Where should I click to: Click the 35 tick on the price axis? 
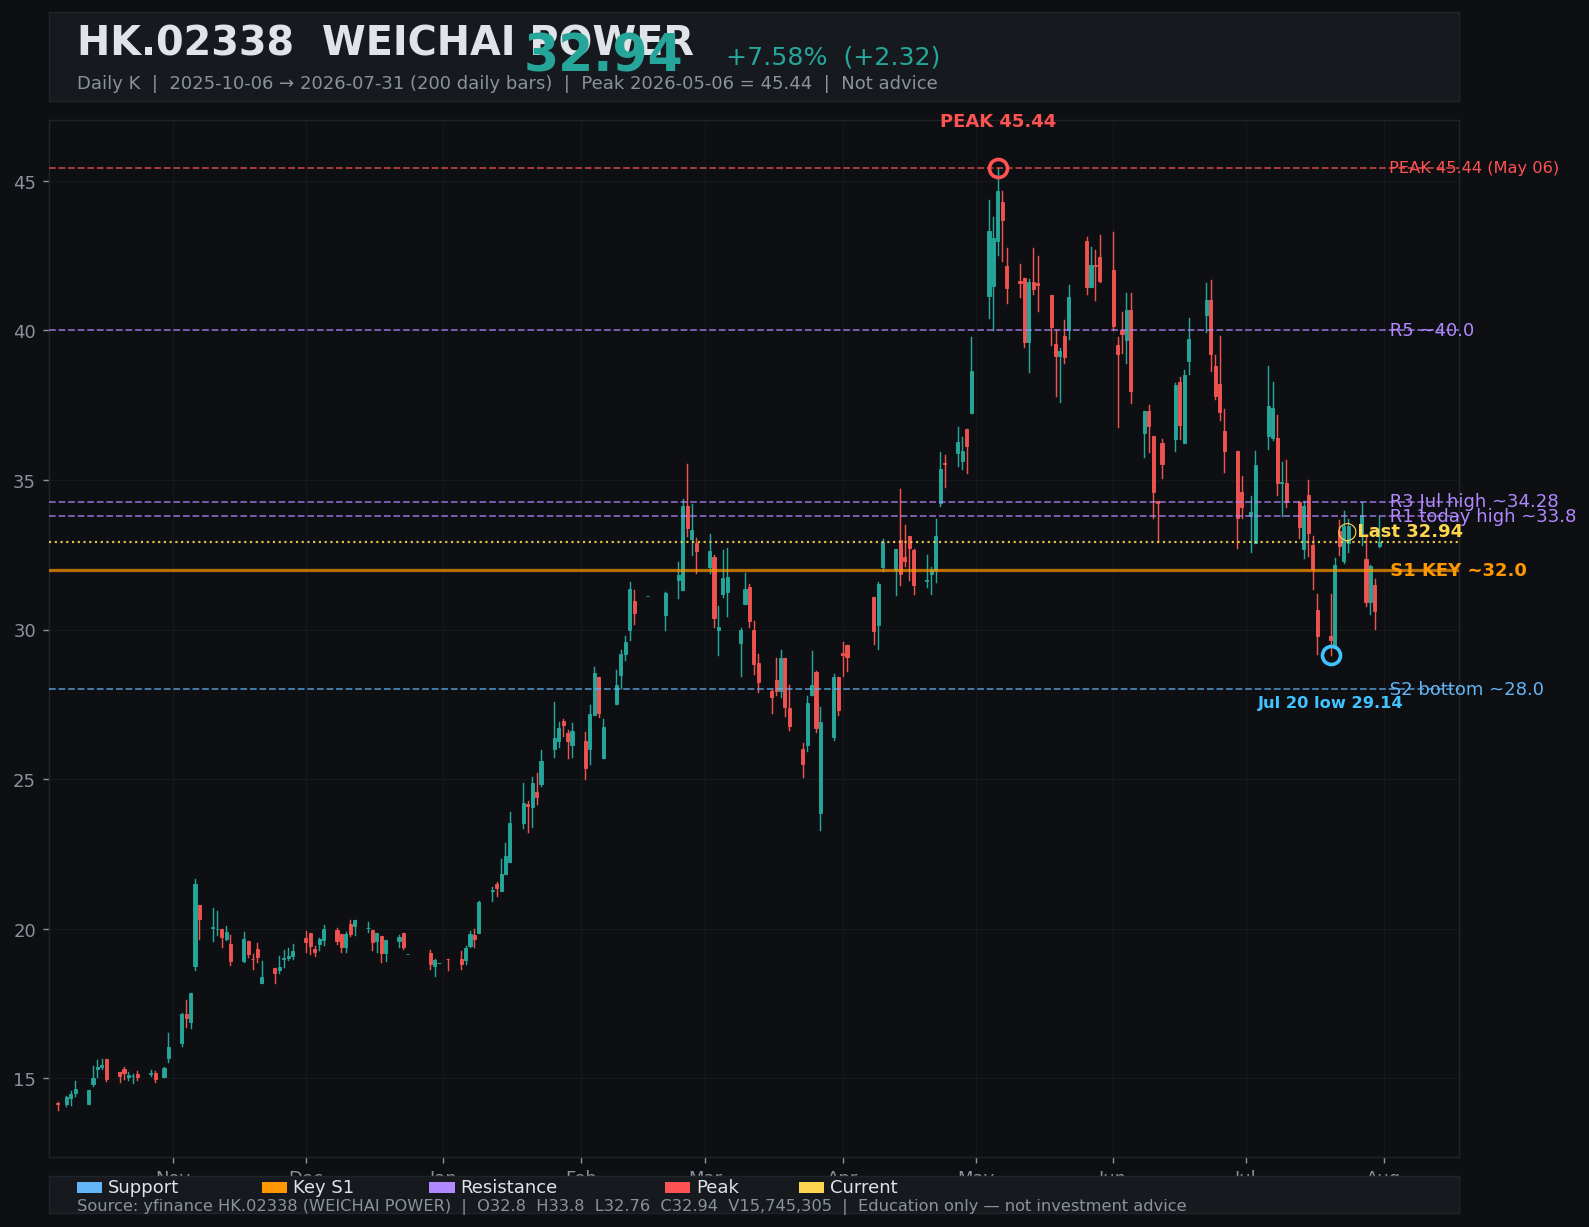[x=25, y=481]
